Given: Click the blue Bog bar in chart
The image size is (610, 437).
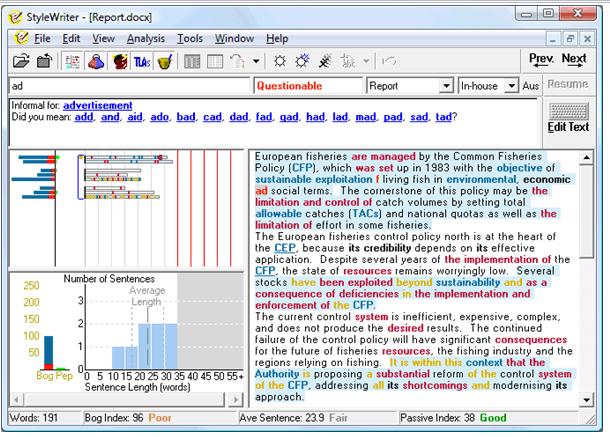Looking at the screenshot, I should coord(49,350).
